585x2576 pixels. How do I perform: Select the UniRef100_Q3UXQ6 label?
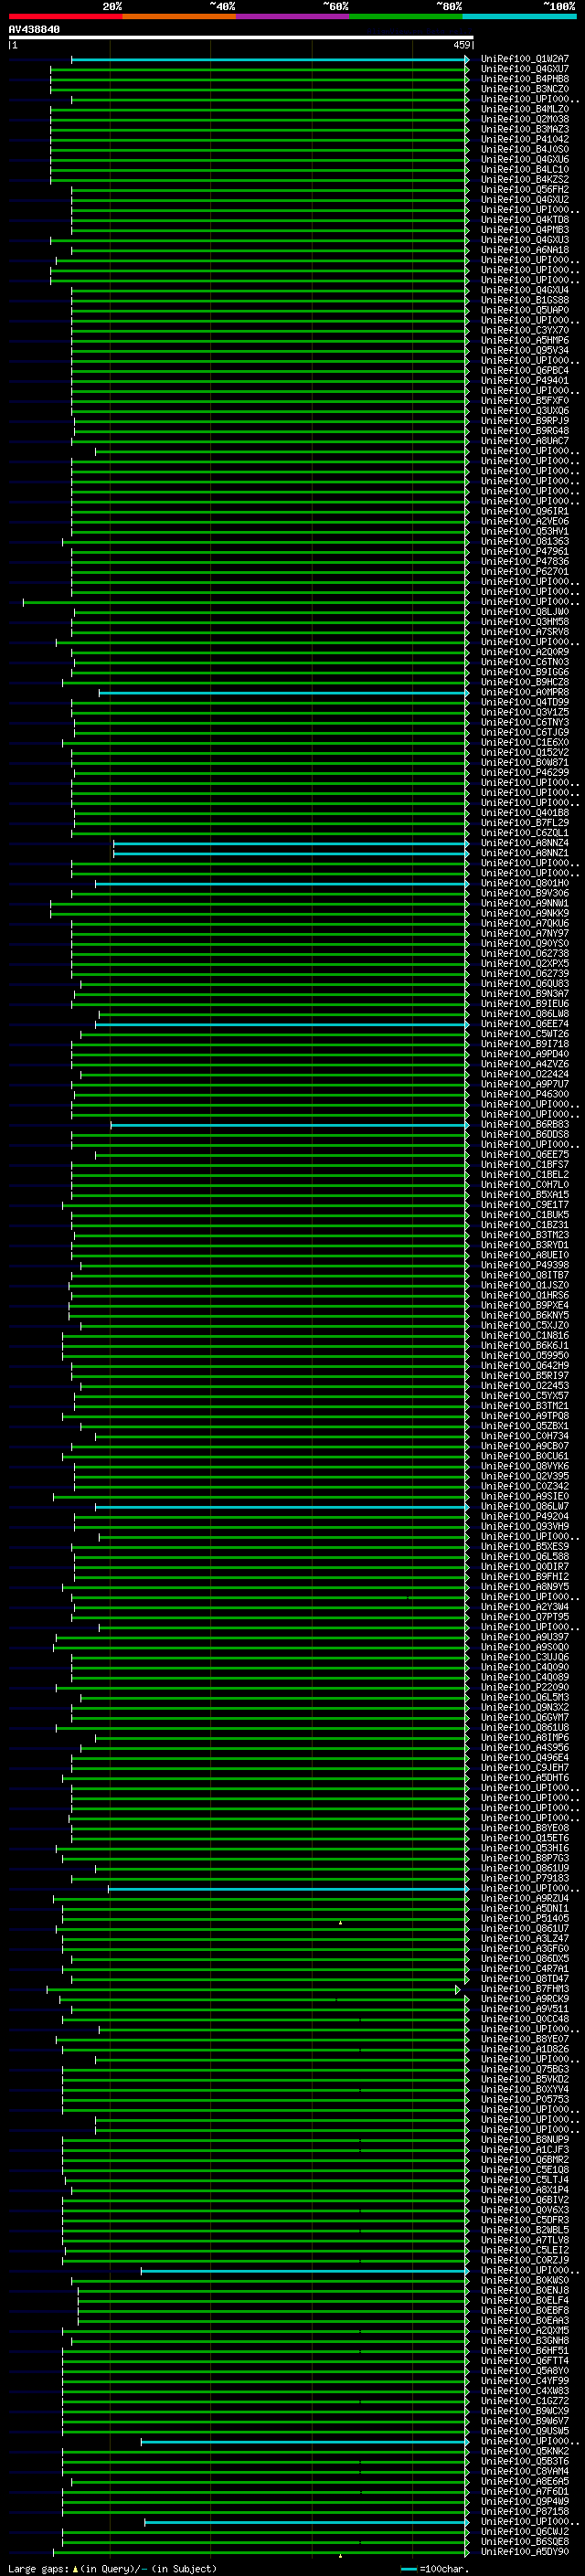(x=524, y=410)
